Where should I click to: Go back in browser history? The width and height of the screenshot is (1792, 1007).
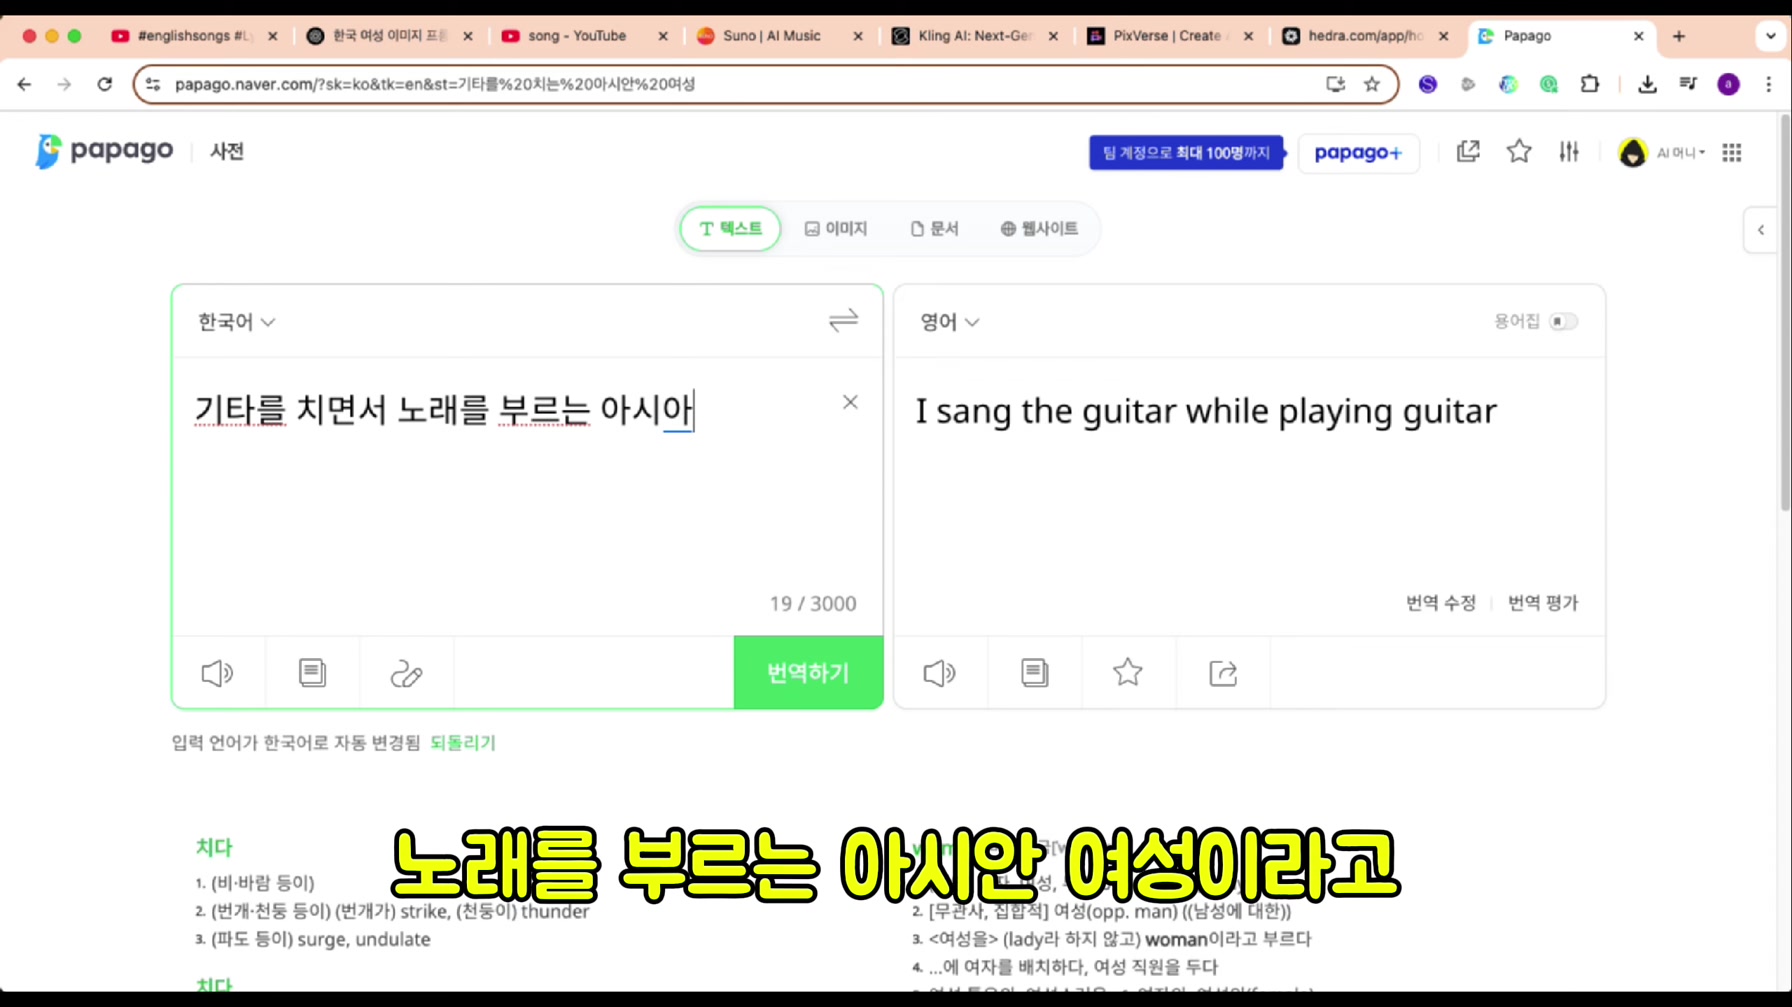24,84
